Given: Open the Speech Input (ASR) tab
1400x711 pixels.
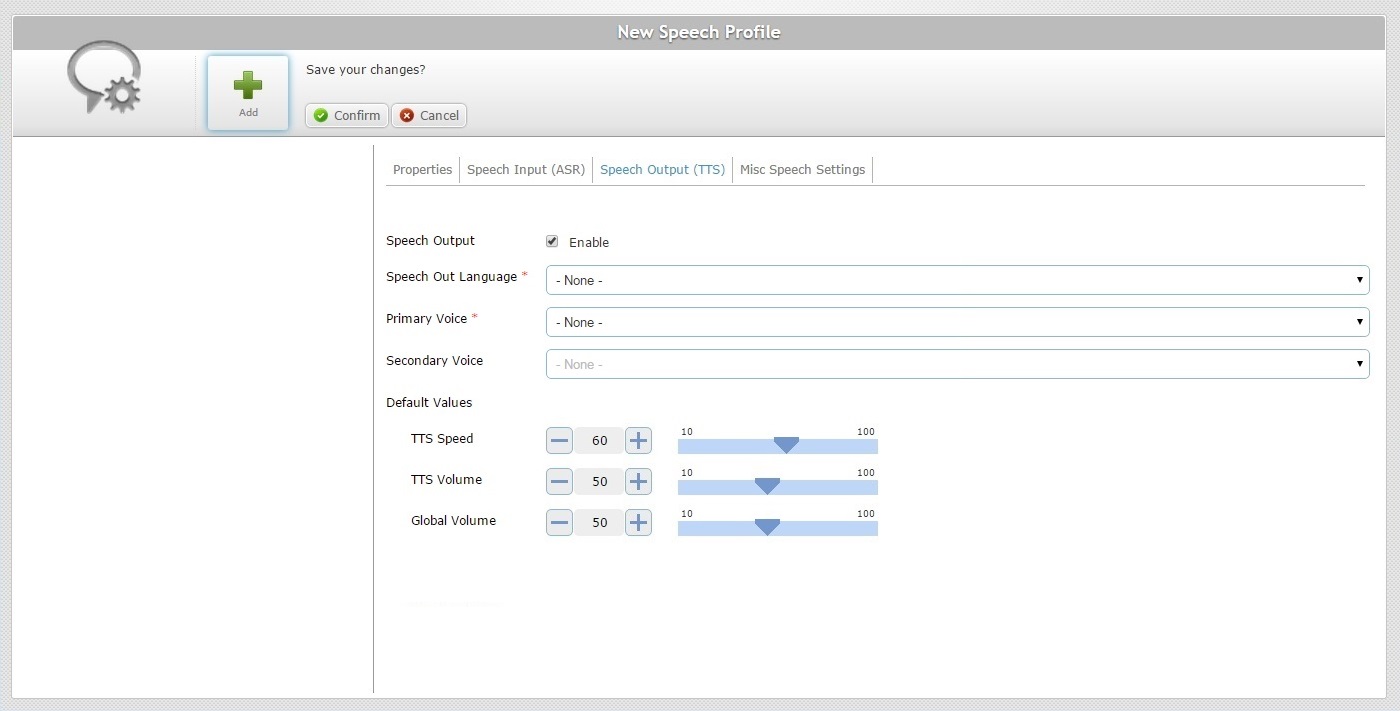Looking at the screenshot, I should [x=526, y=170].
